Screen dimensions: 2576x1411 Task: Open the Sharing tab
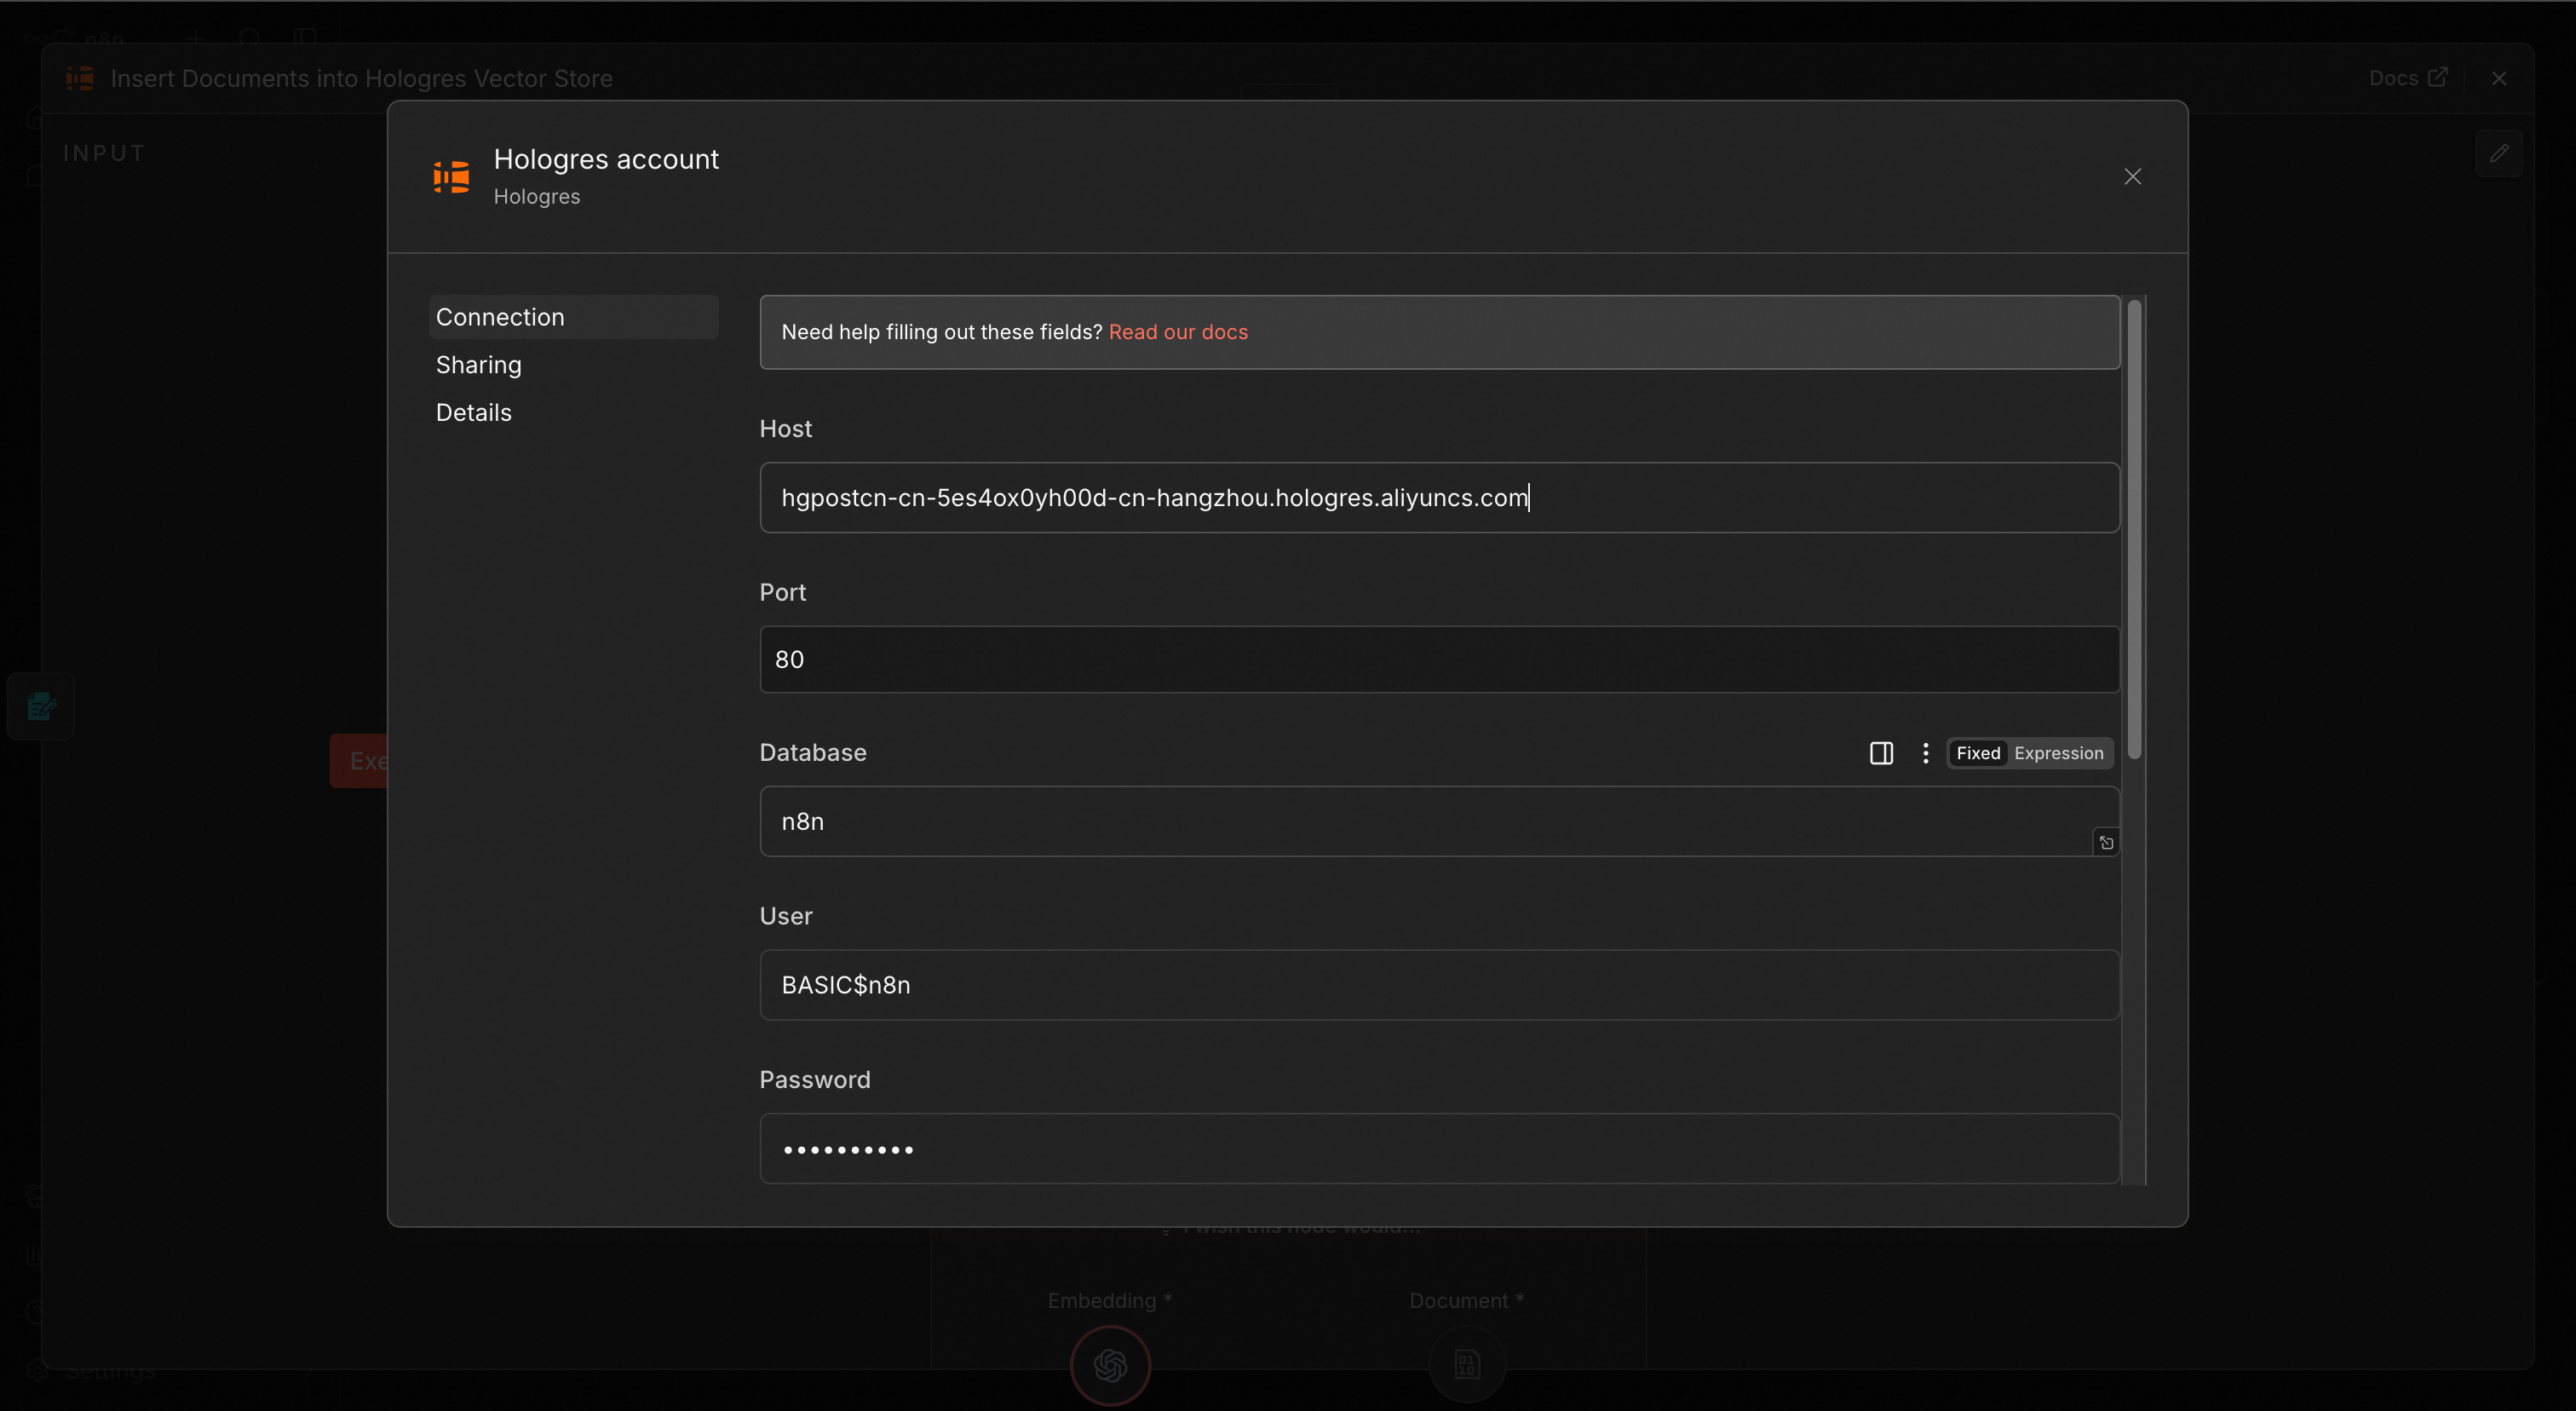478,365
